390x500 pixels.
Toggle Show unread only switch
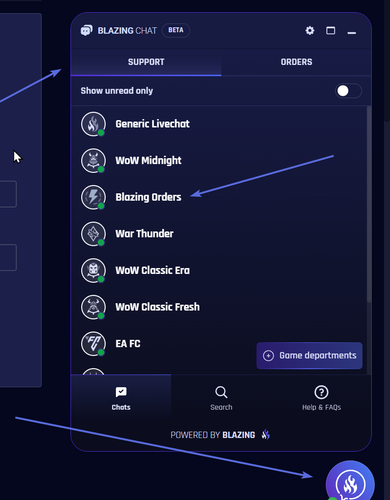tap(348, 91)
